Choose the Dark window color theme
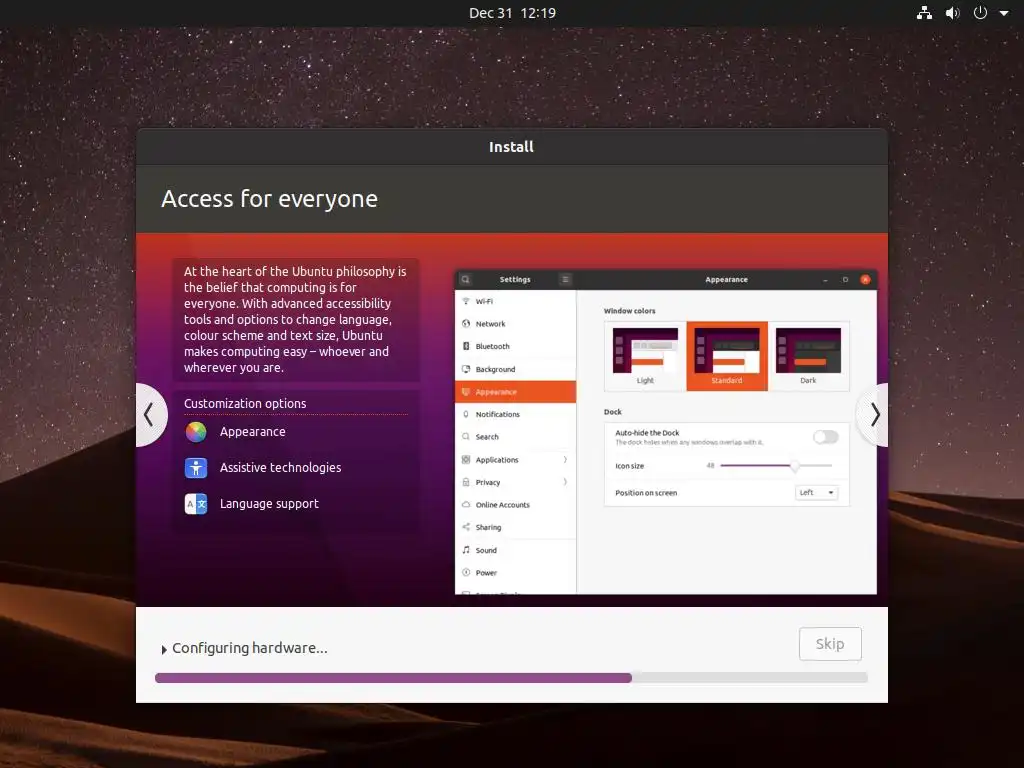 (808, 356)
